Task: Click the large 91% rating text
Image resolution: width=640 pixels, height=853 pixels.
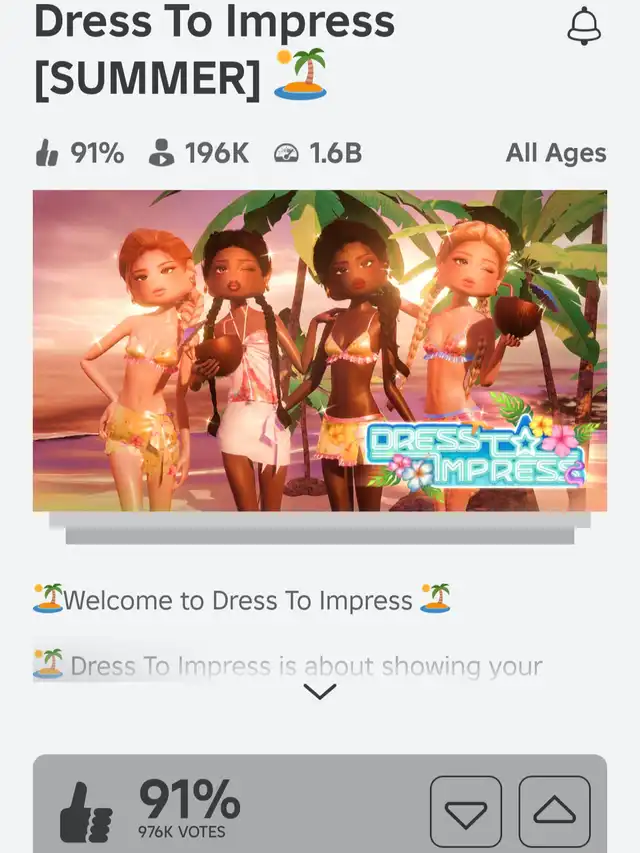Action: (x=189, y=799)
